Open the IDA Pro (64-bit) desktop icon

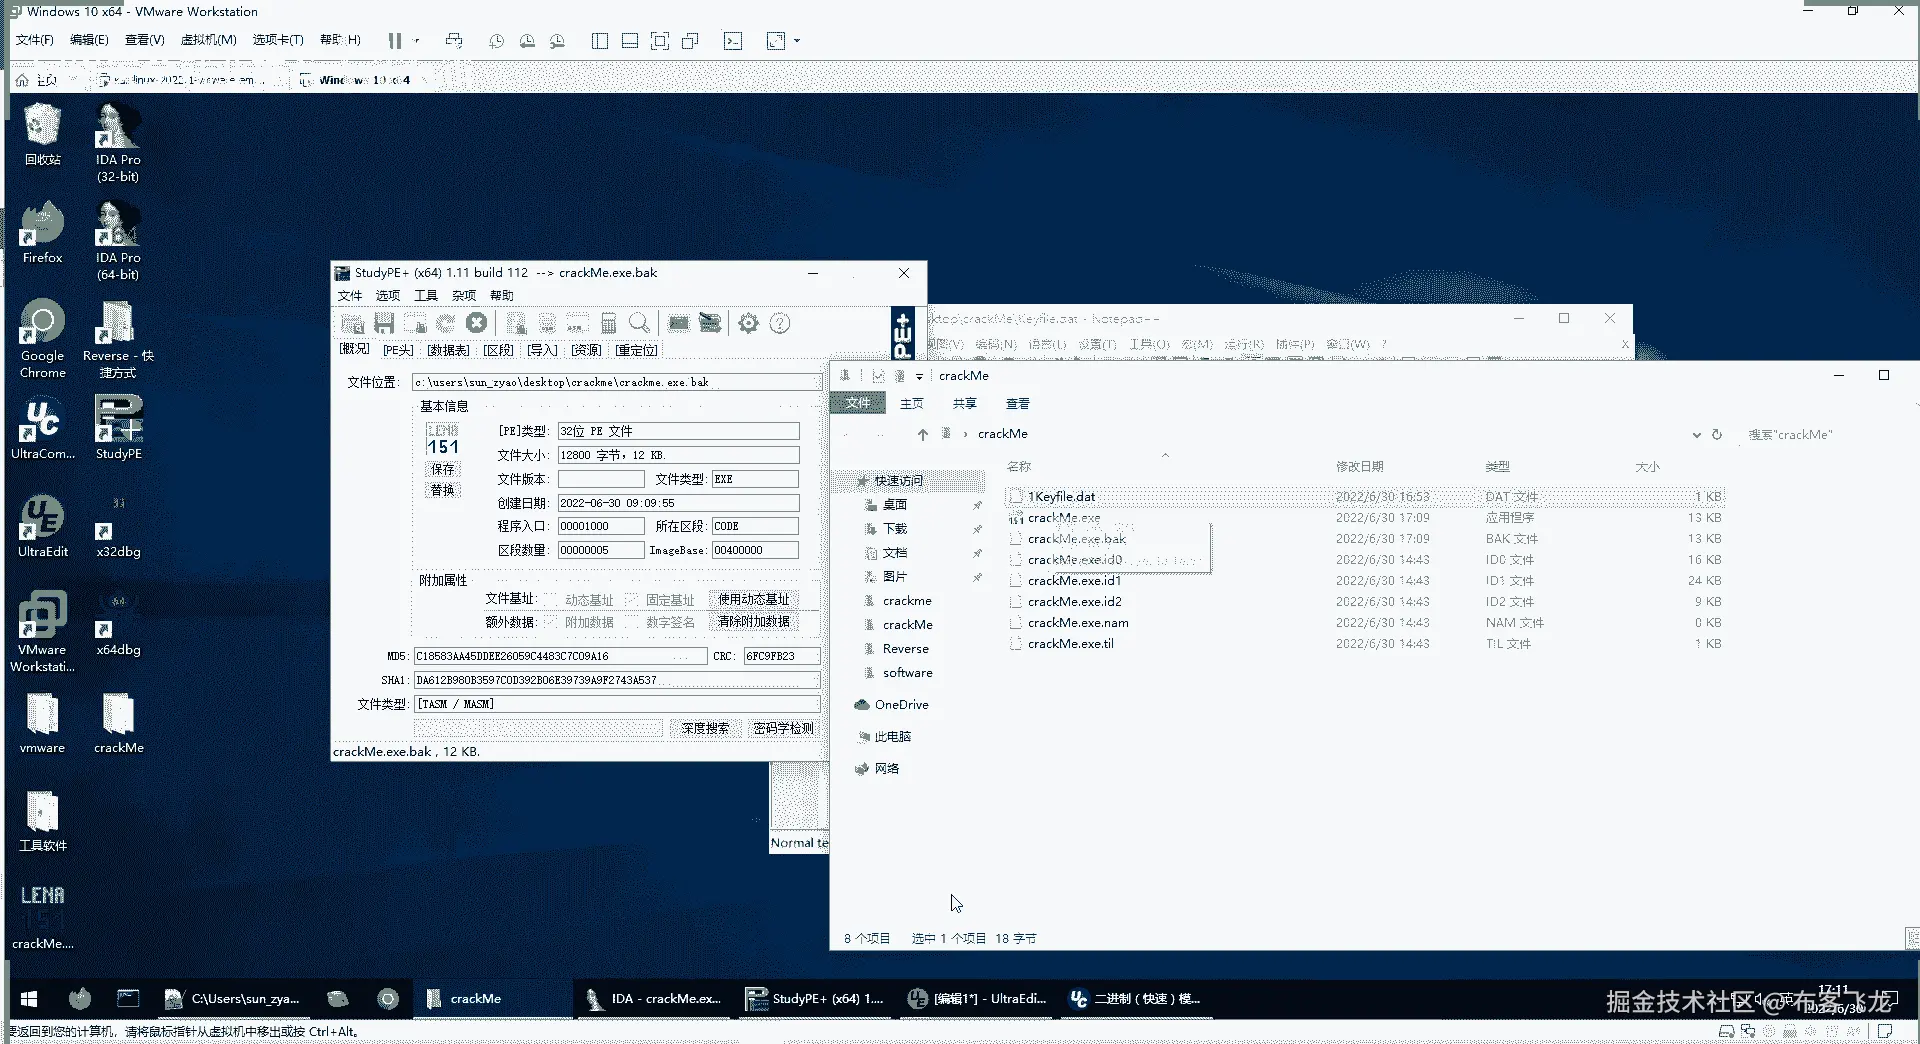[118, 241]
